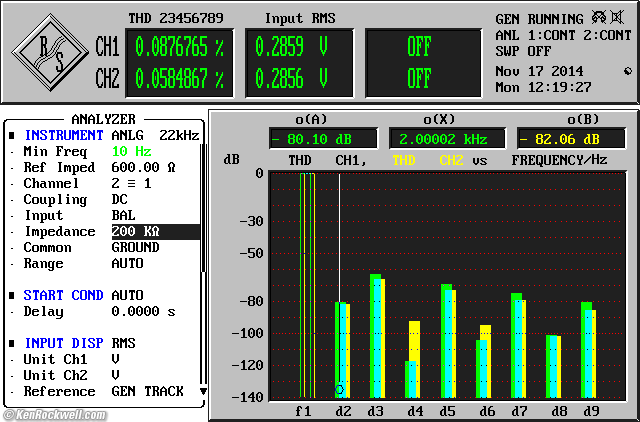Click the START COND section square bullet
This screenshot has height=422, width=640.
tap(11, 295)
